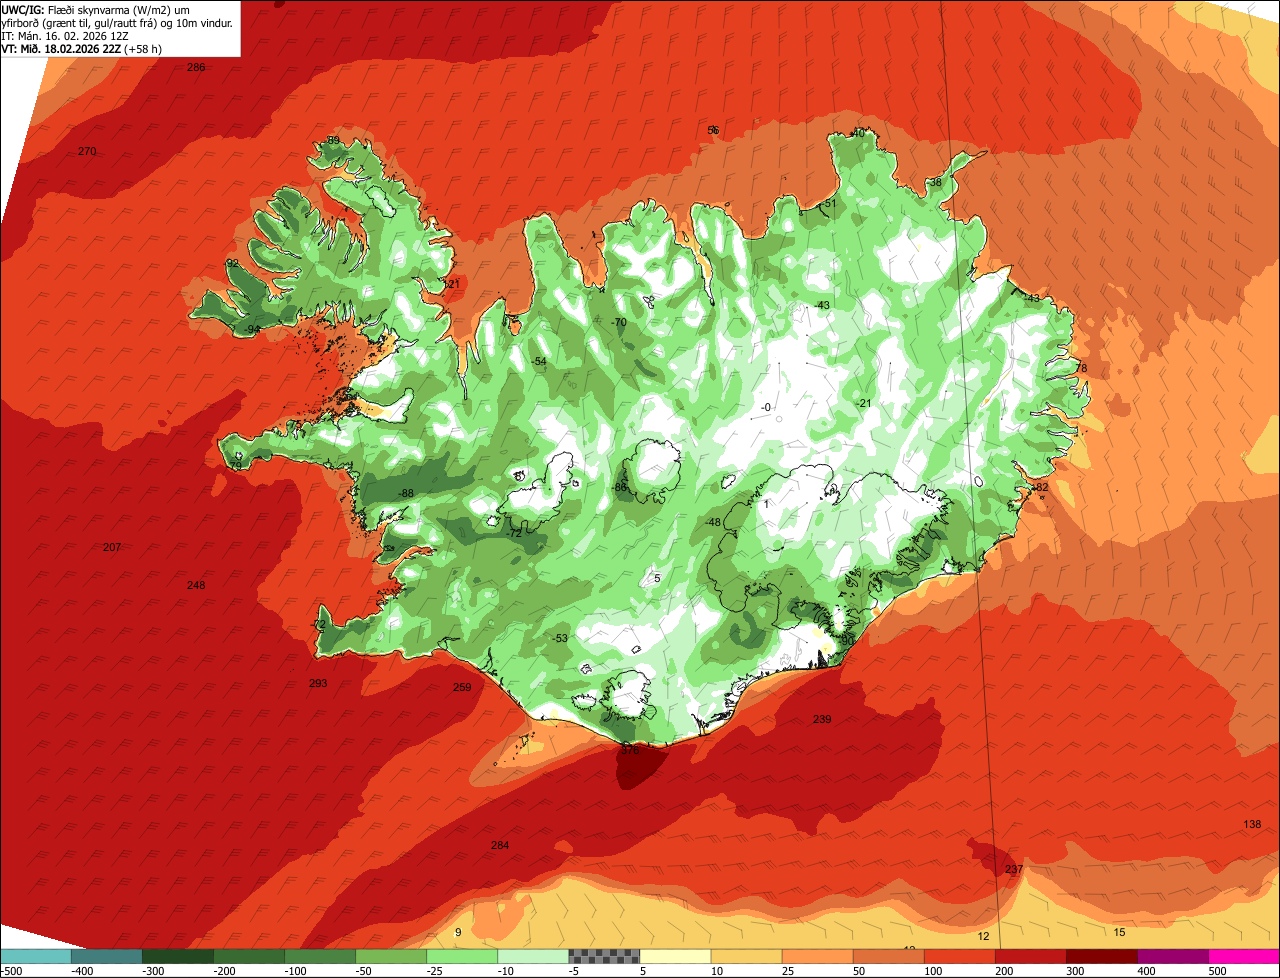Click the legend swatch between 5 and 10

point(675,956)
